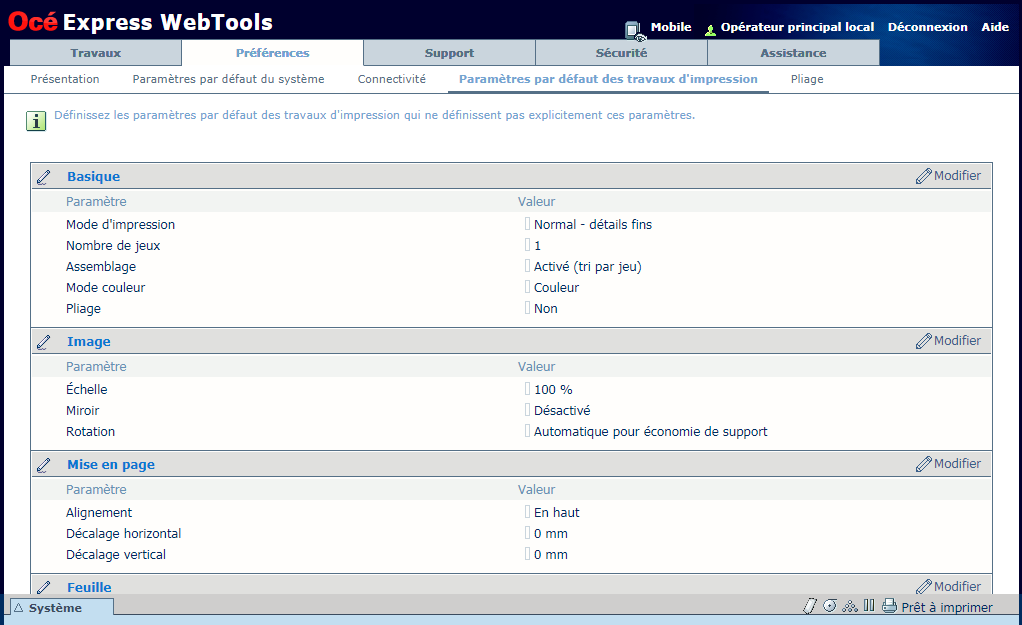Image resolution: width=1022 pixels, height=625 pixels.
Task: Click the Pliage parameter row in Basique
Action: pyautogui.click(x=83, y=308)
